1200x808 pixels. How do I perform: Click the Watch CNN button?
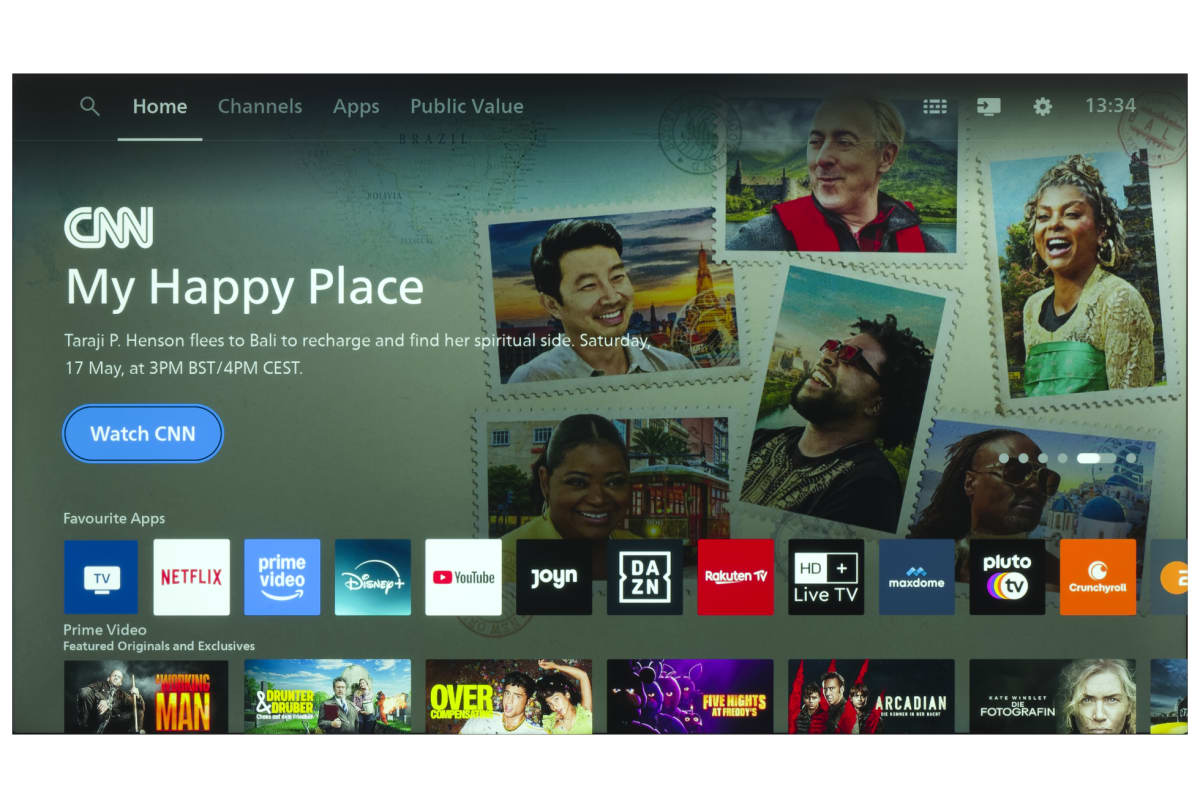point(143,434)
